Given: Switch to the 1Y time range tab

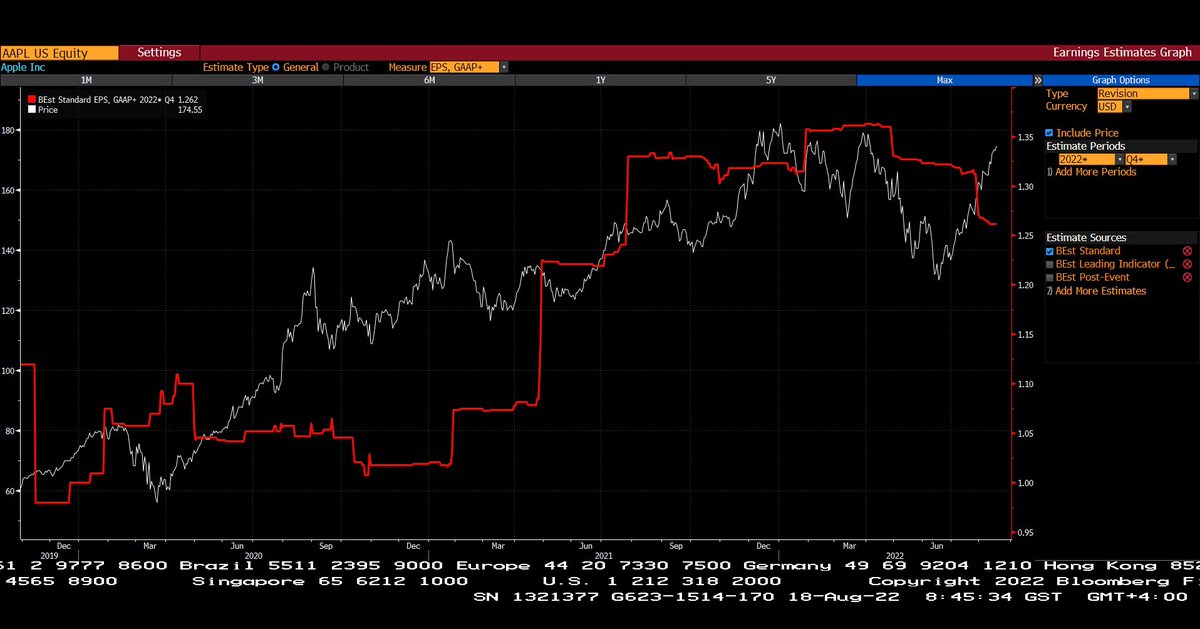Looking at the screenshot, I should pyautogui.click(x=600, y=80).
